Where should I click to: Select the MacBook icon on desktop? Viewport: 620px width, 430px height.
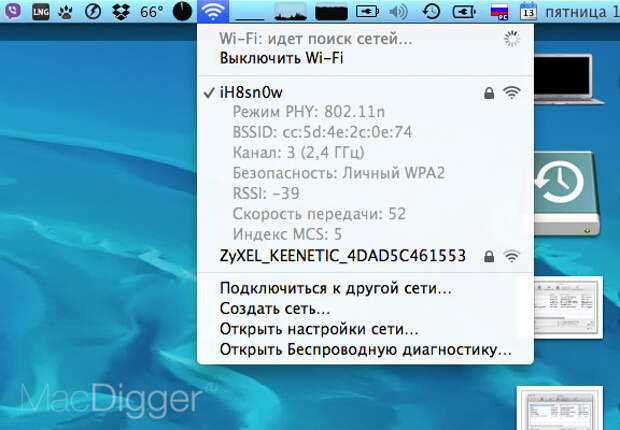pos(567,79)
